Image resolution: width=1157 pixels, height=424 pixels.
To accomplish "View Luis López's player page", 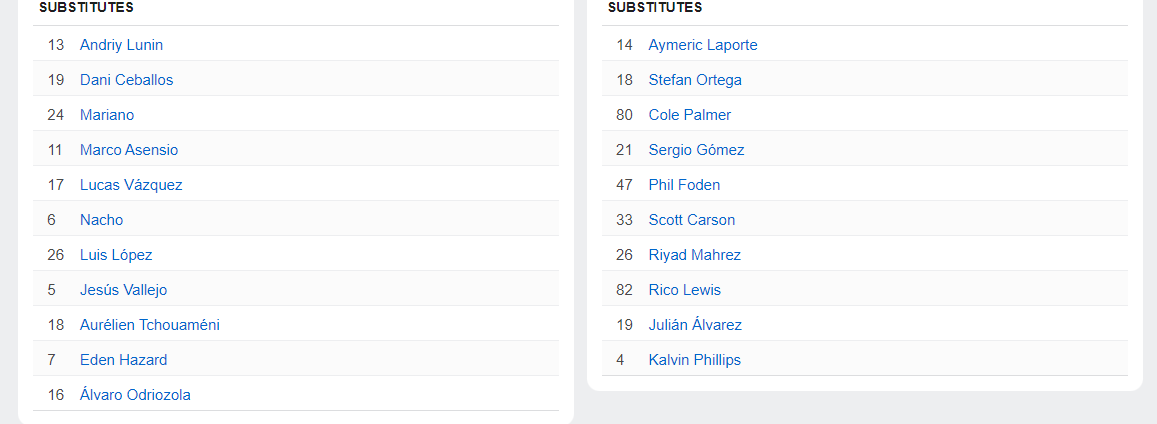I will (116, 255).
